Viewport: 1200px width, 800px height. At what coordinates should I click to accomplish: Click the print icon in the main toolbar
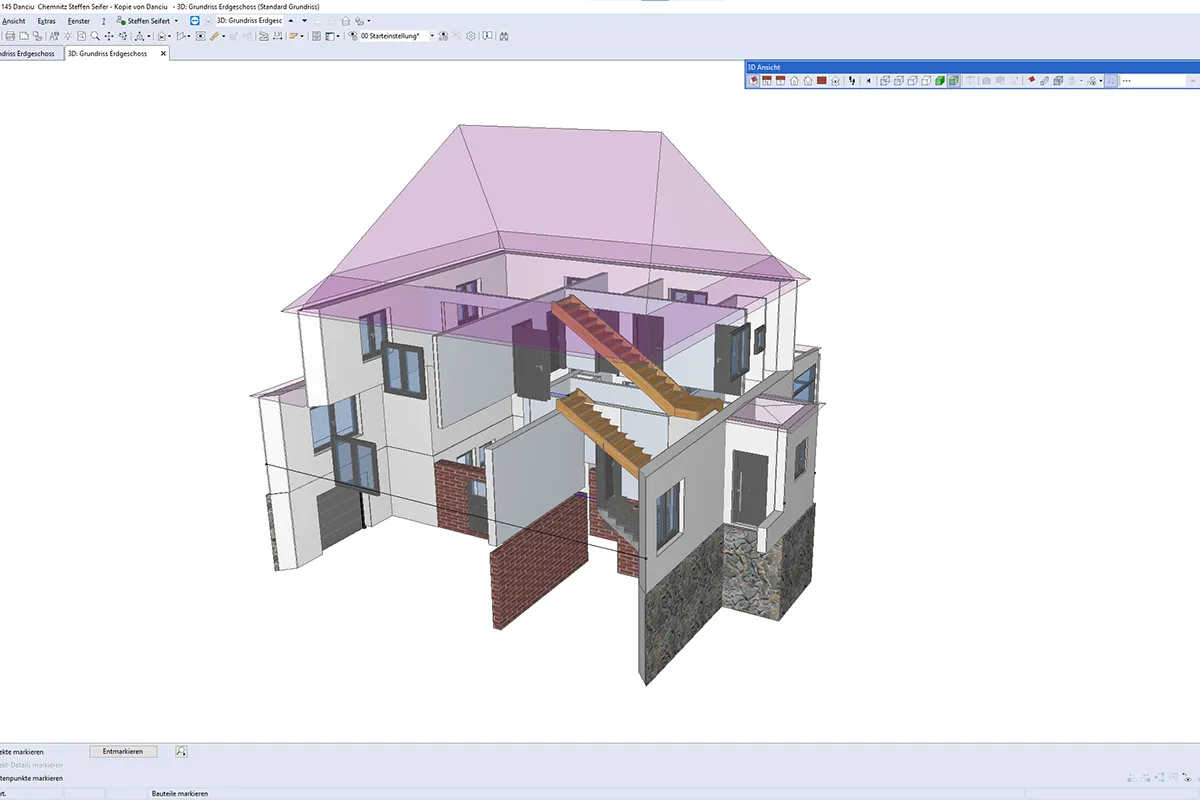[x=9, y=36]
